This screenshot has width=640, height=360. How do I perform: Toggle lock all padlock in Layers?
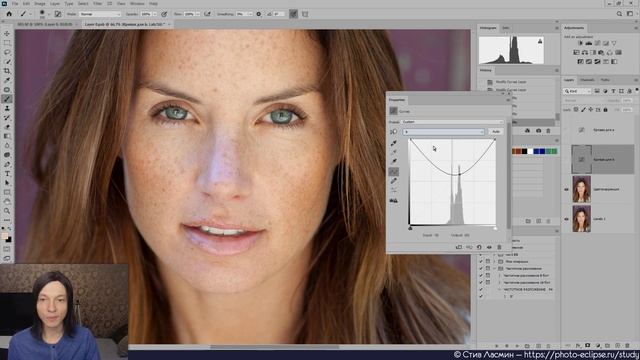pos(605,109)
